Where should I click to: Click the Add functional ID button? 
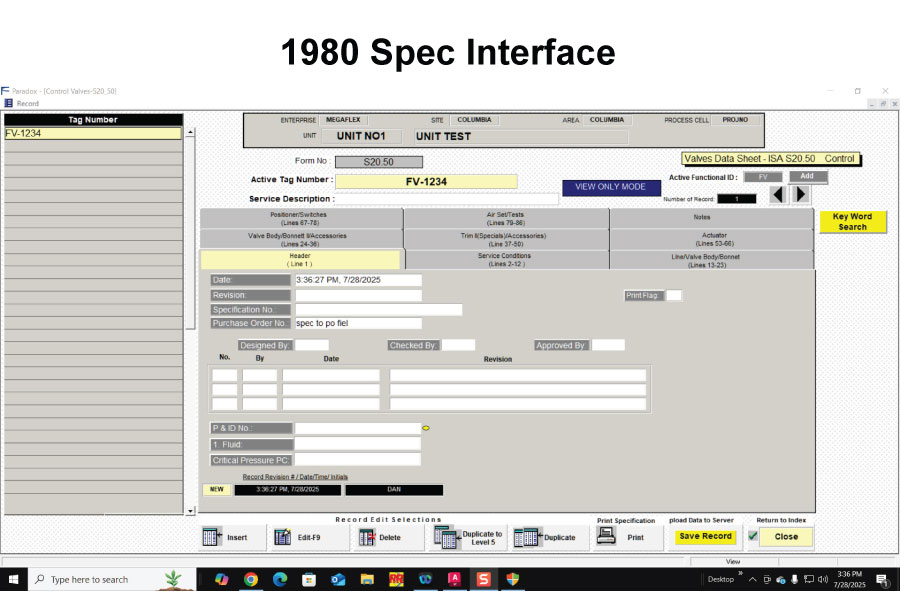click(808, 176)
